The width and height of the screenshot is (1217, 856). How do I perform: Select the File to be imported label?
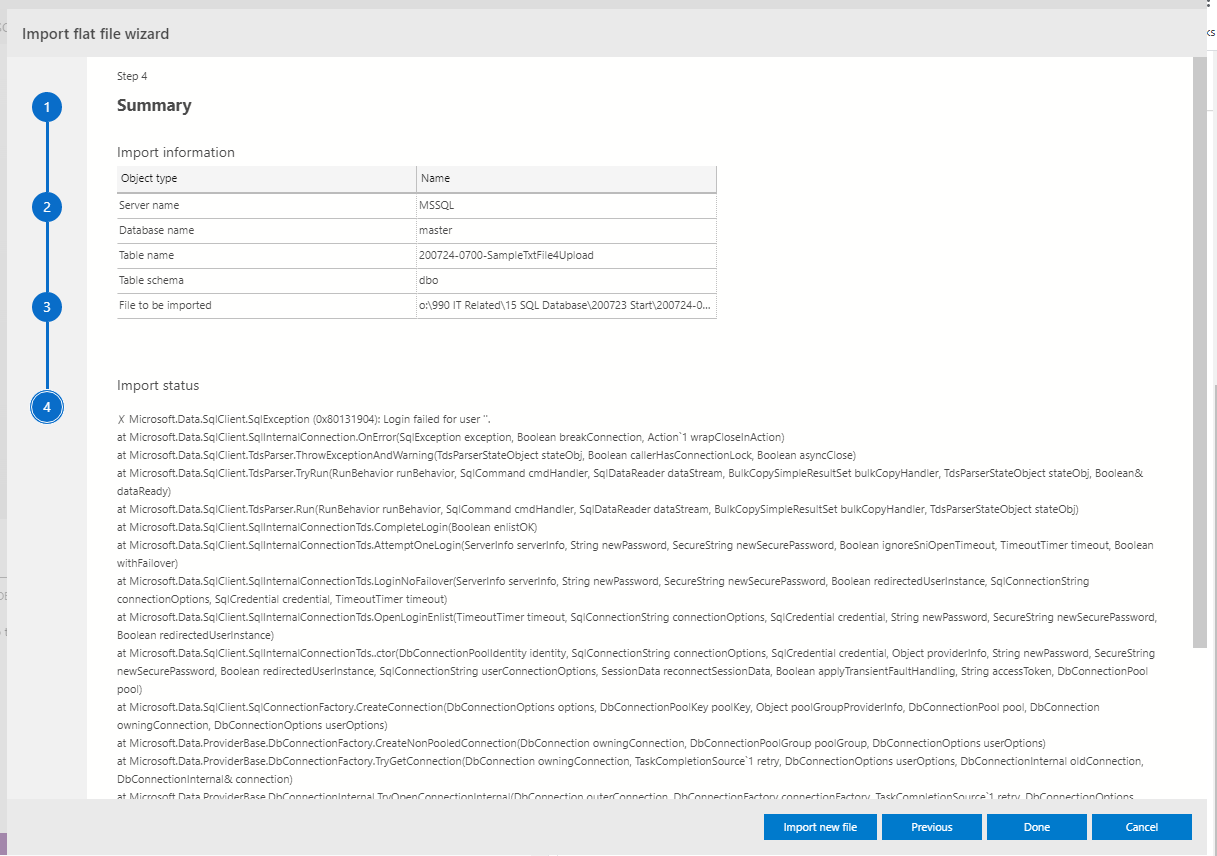165,305
